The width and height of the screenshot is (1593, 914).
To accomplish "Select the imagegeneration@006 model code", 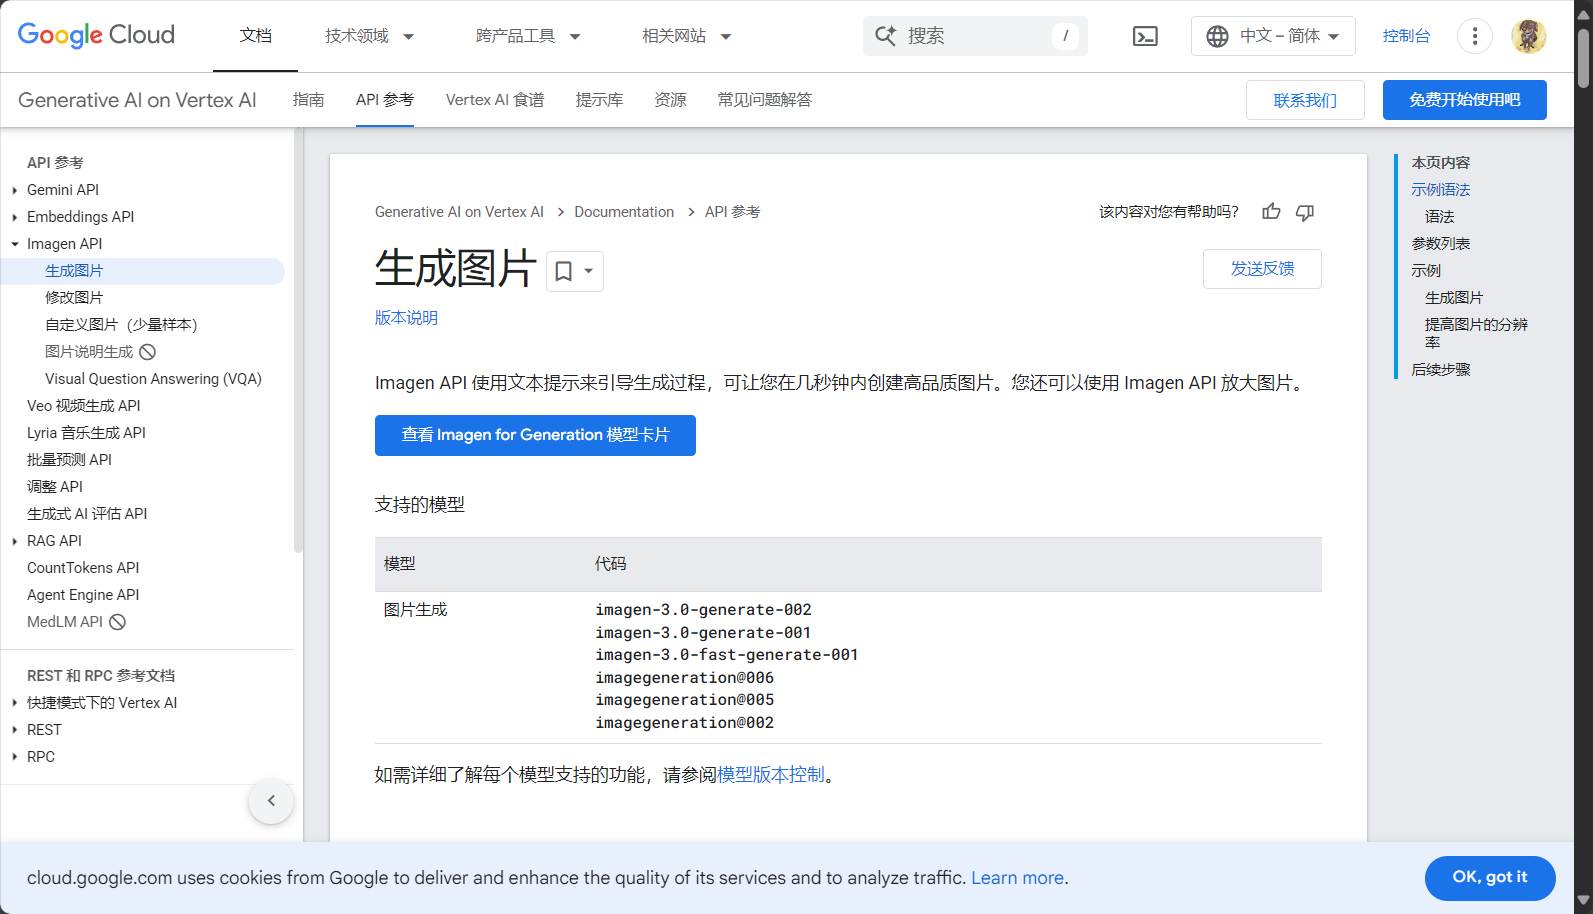I will [x=685, y=678].
